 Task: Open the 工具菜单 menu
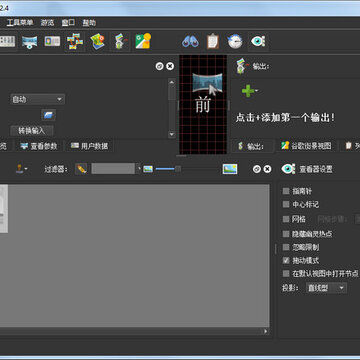point(20,23)
